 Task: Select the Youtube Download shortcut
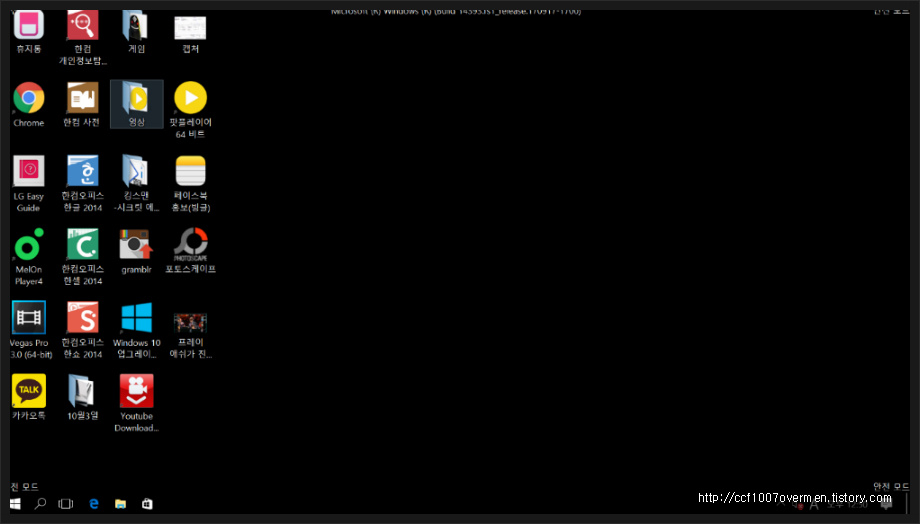[137, 391]
